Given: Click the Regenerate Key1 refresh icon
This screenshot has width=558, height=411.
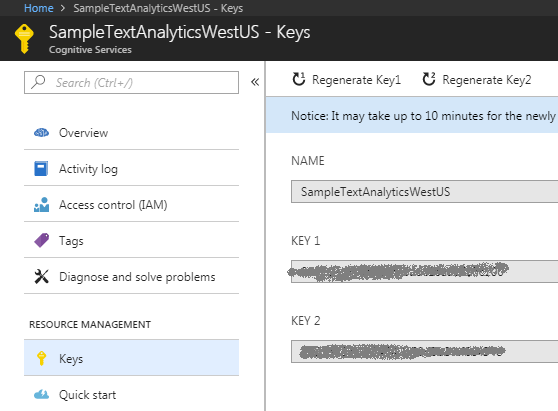Looking at the screenshot, I should 299,79.
